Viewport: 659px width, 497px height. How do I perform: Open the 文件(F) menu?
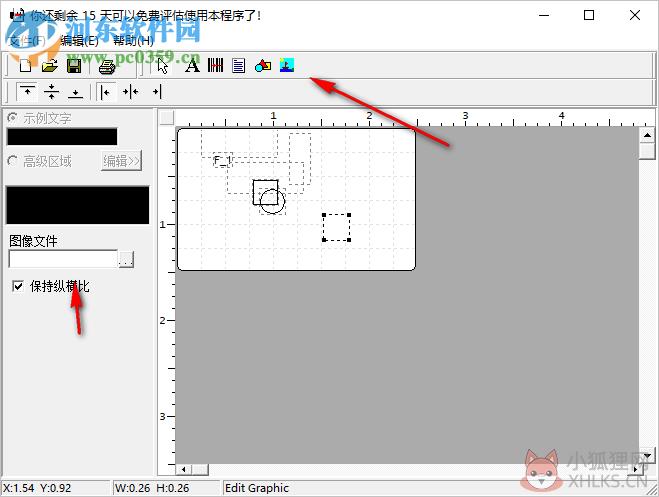27,41
